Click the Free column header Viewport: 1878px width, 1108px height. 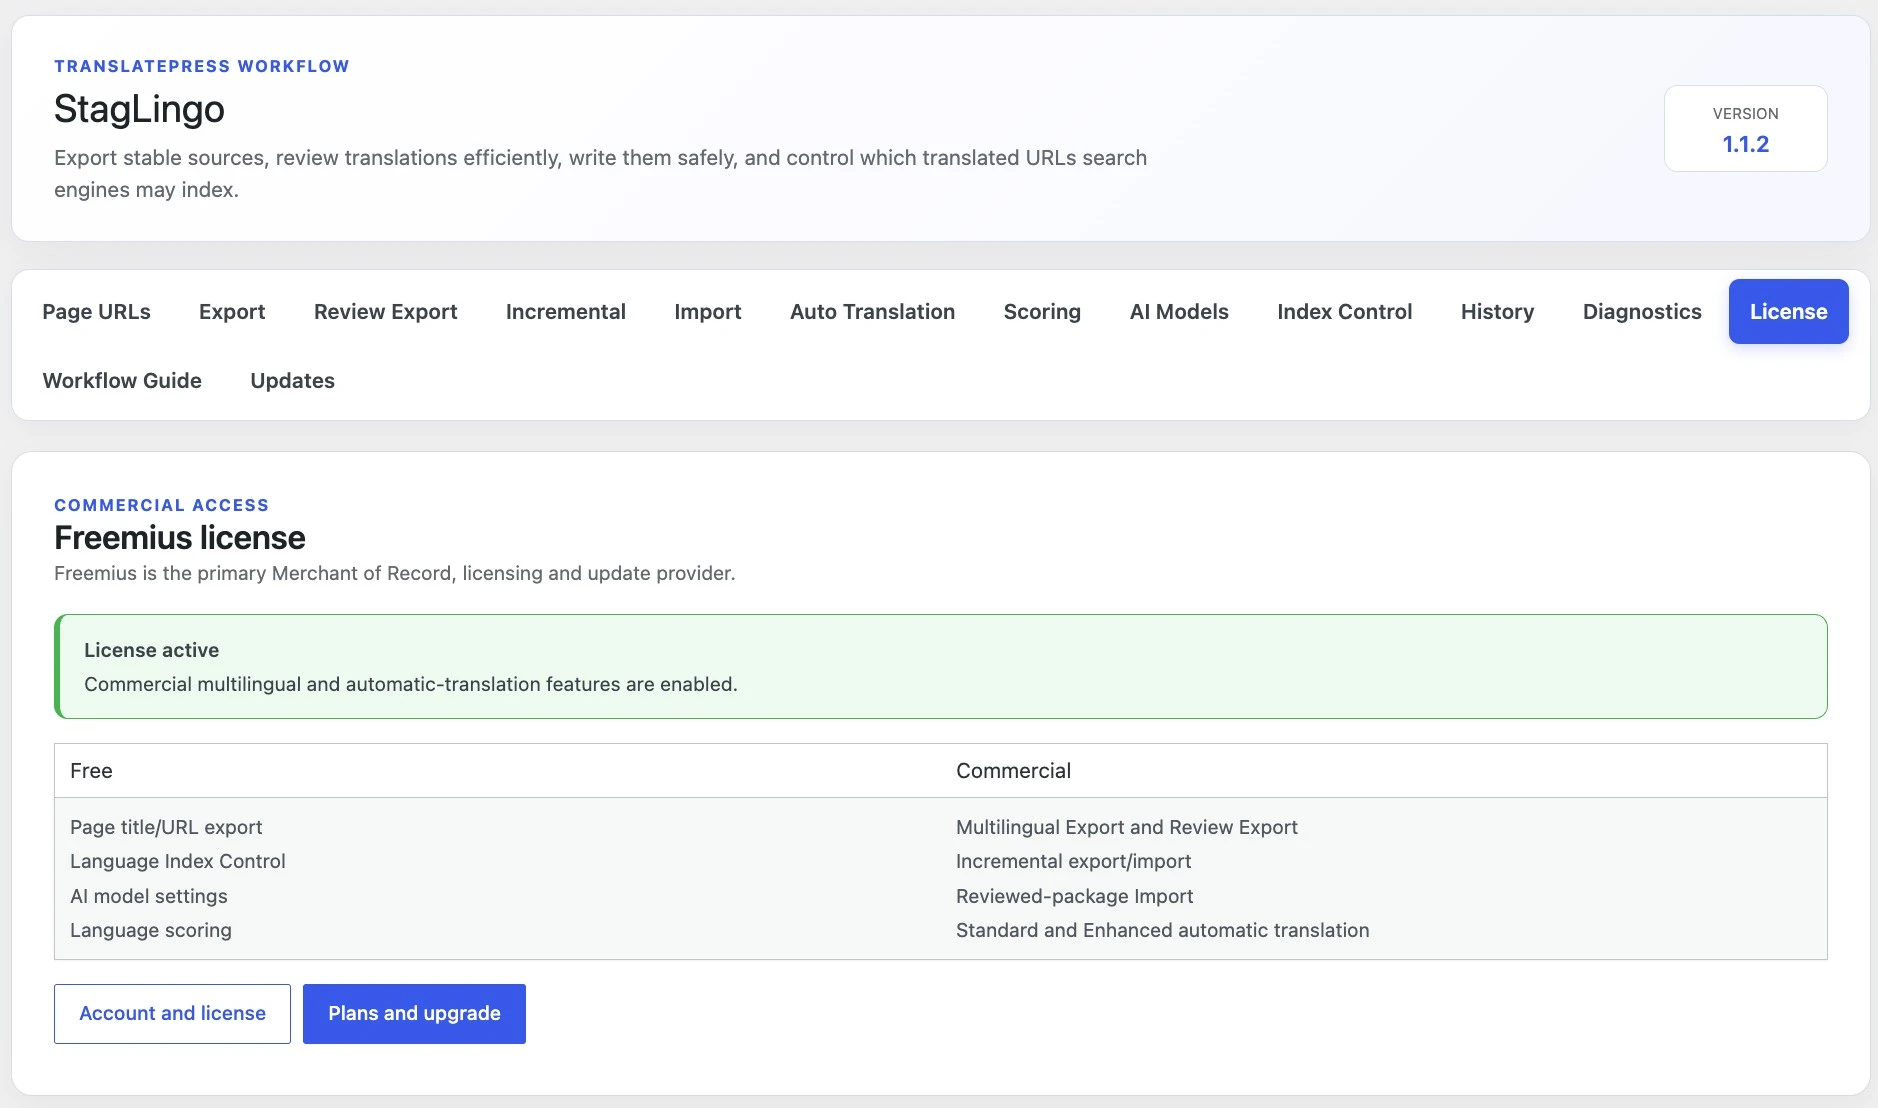(x=91, y=771)
